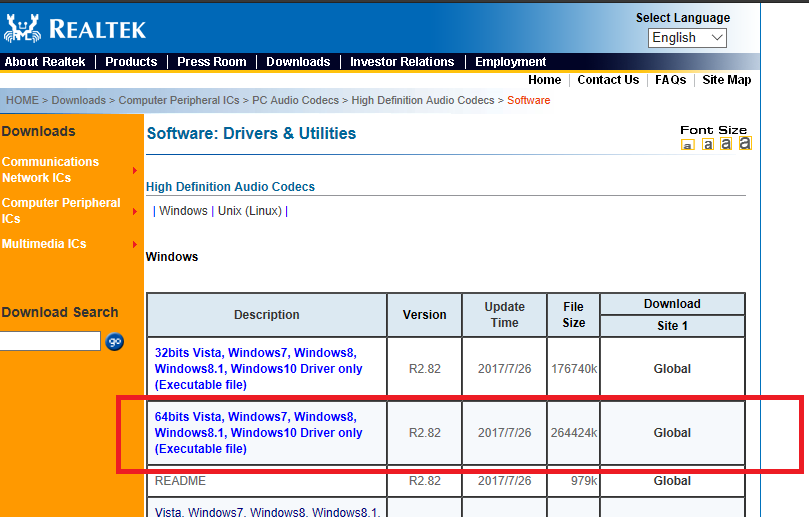Open the Press Room menu
Screen dimensions: 809x517
coord(212,62)
